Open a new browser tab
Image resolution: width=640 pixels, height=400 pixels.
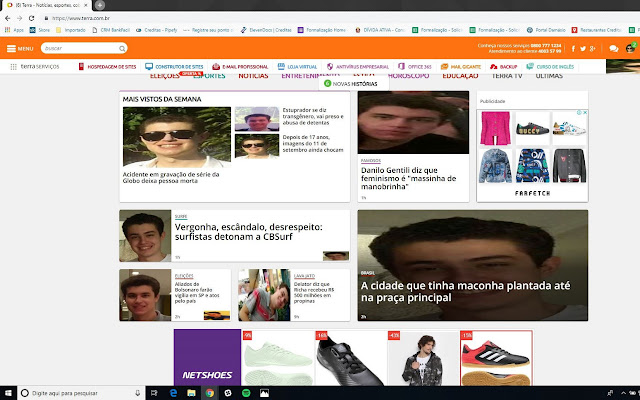tap(100, 5)
